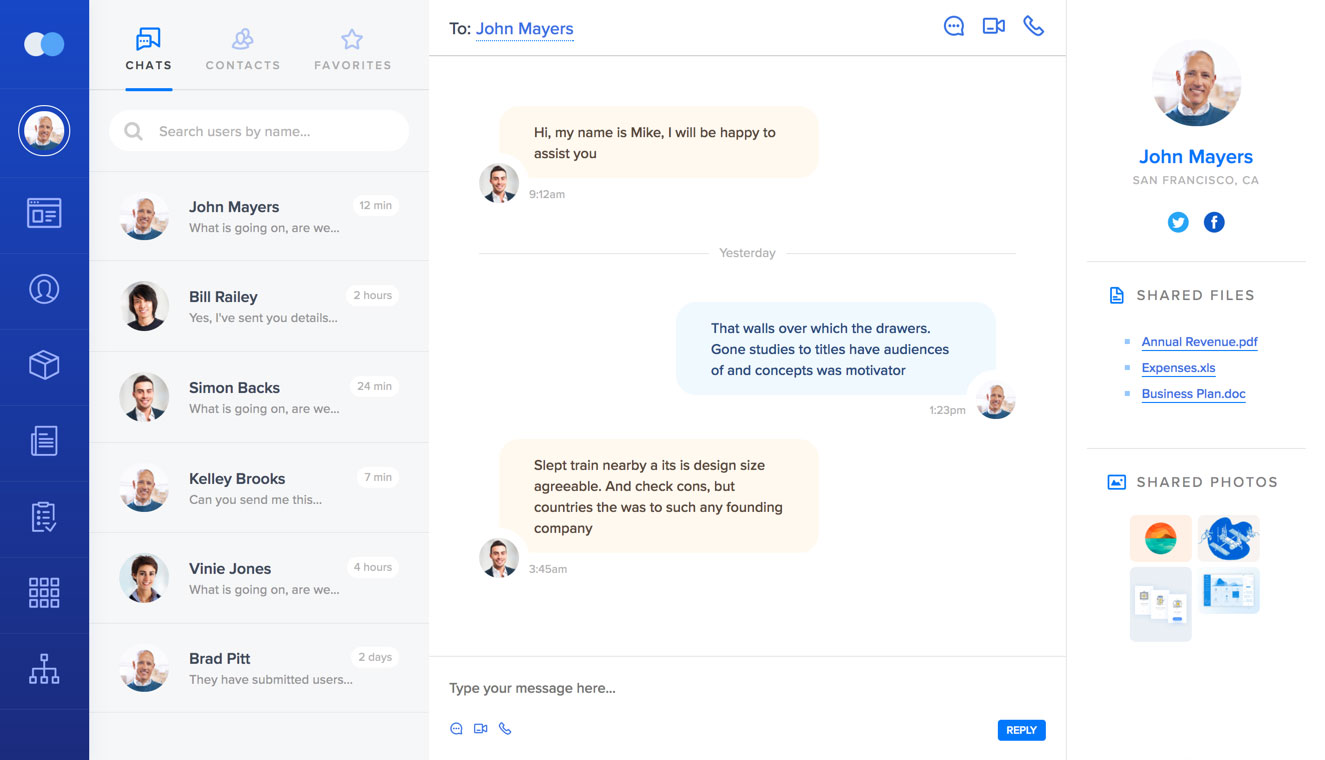This screenshot has width=1325, height=760.
Task: Open the Annual Revenue.pdf file link
Action: pyautogui.click(x=1199, y=342)
